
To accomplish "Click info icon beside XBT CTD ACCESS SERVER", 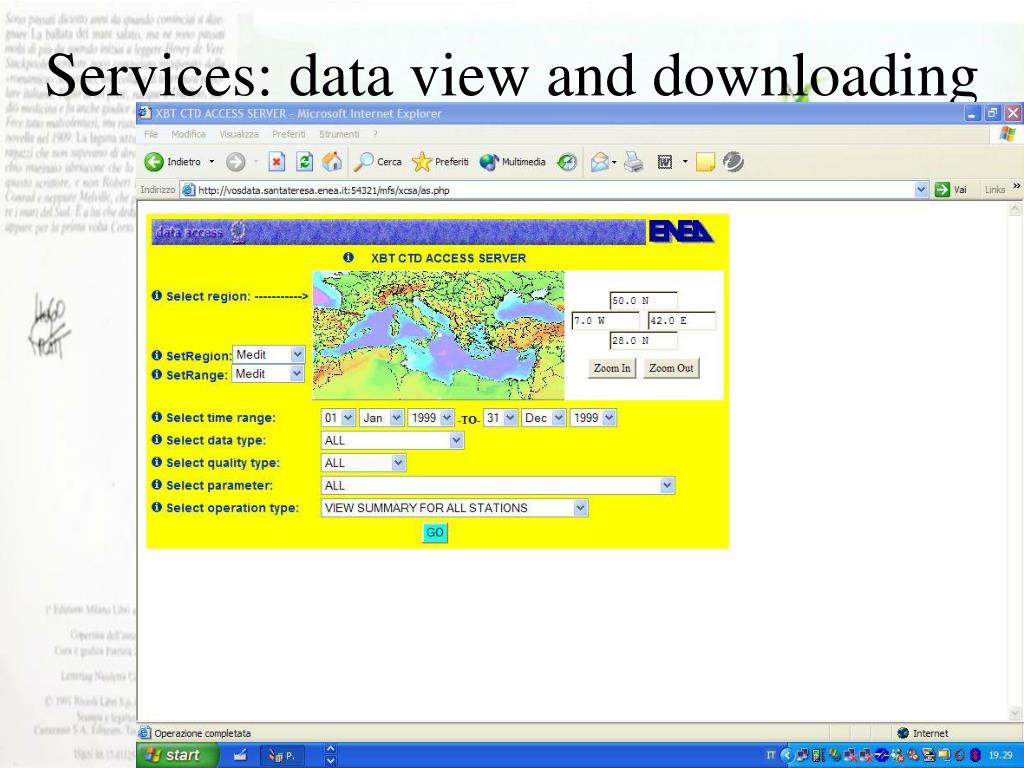I will click(x=348, y=257).
